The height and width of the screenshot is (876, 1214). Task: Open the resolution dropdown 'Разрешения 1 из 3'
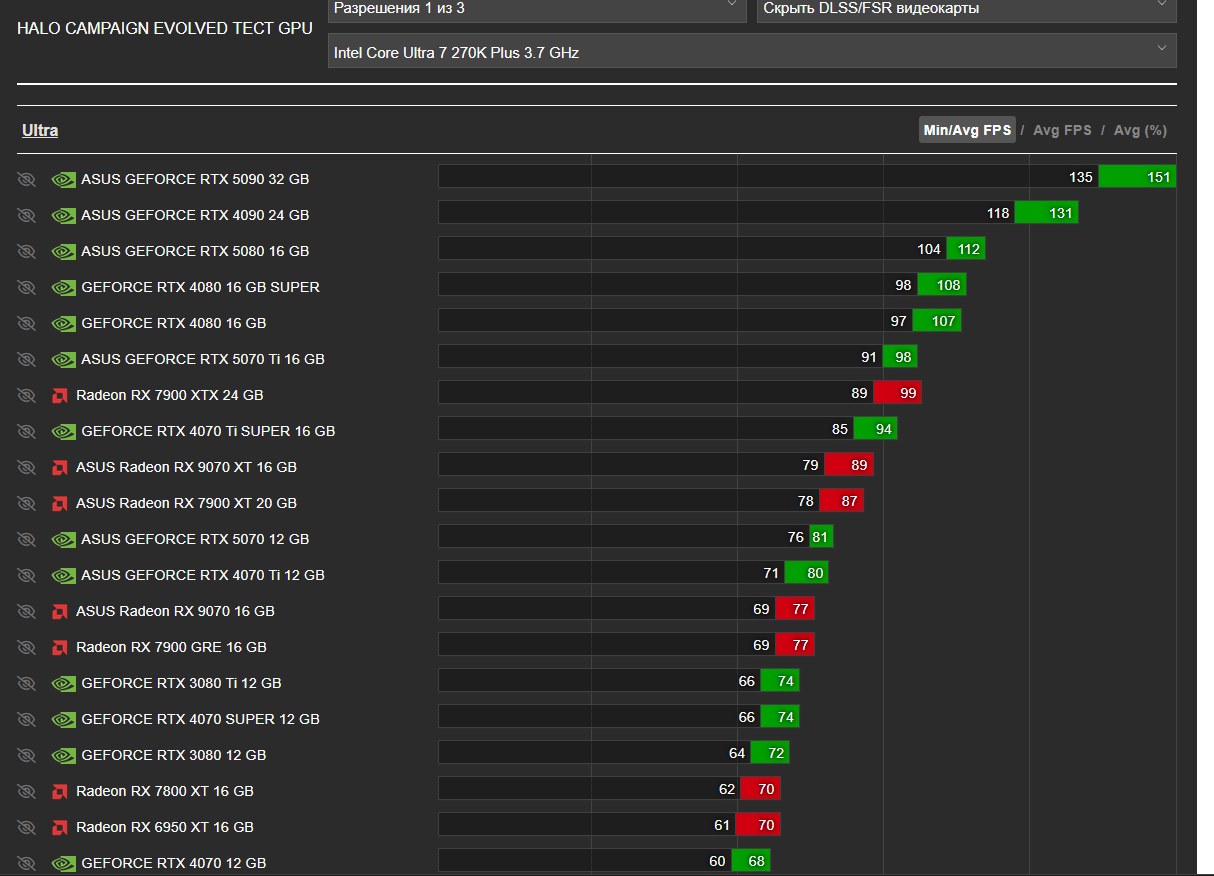point(537,9)
